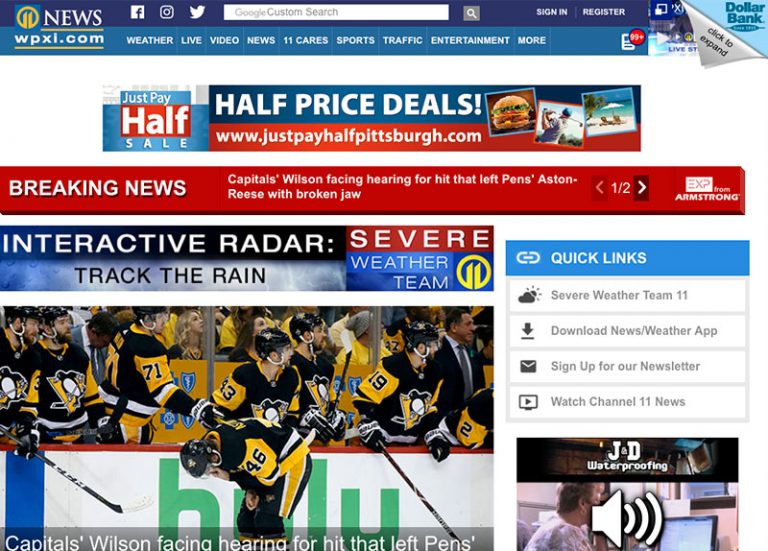Viewport: 768px width, 551px height.
Task: Click the Download News/Weather App arrow icon
Action: 529,331
